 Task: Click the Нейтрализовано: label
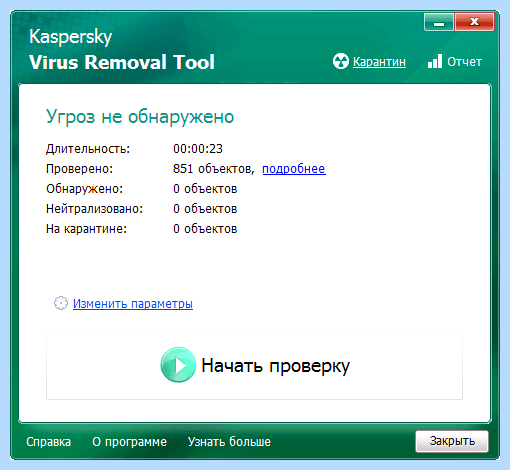click(94, 209)
